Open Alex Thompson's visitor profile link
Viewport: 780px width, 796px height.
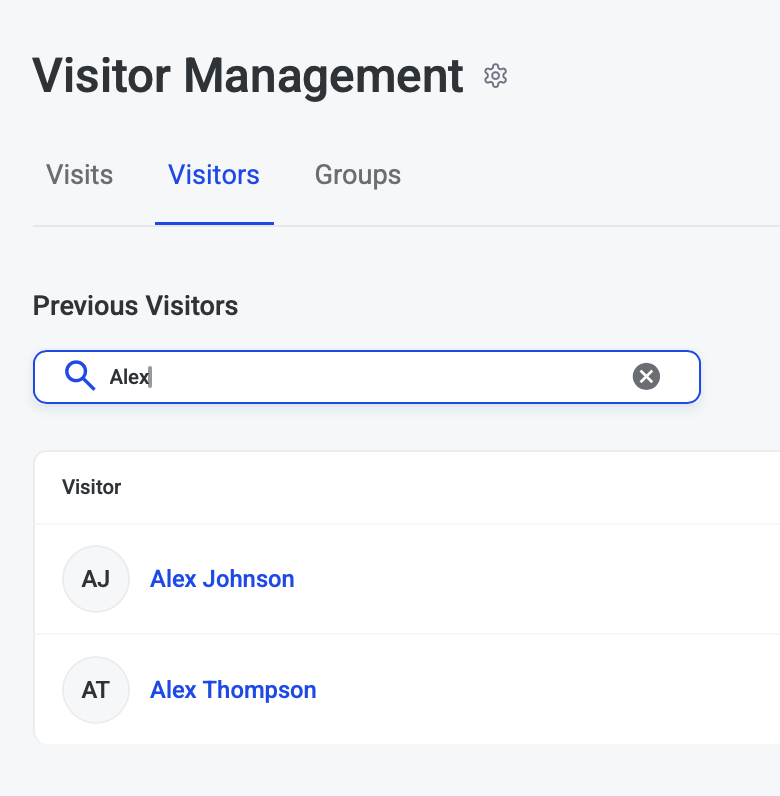pos(233,690)
